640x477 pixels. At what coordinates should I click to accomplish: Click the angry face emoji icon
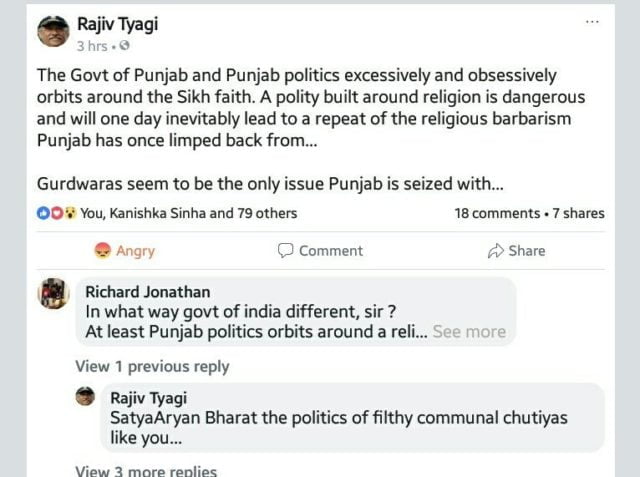point(101,250)
